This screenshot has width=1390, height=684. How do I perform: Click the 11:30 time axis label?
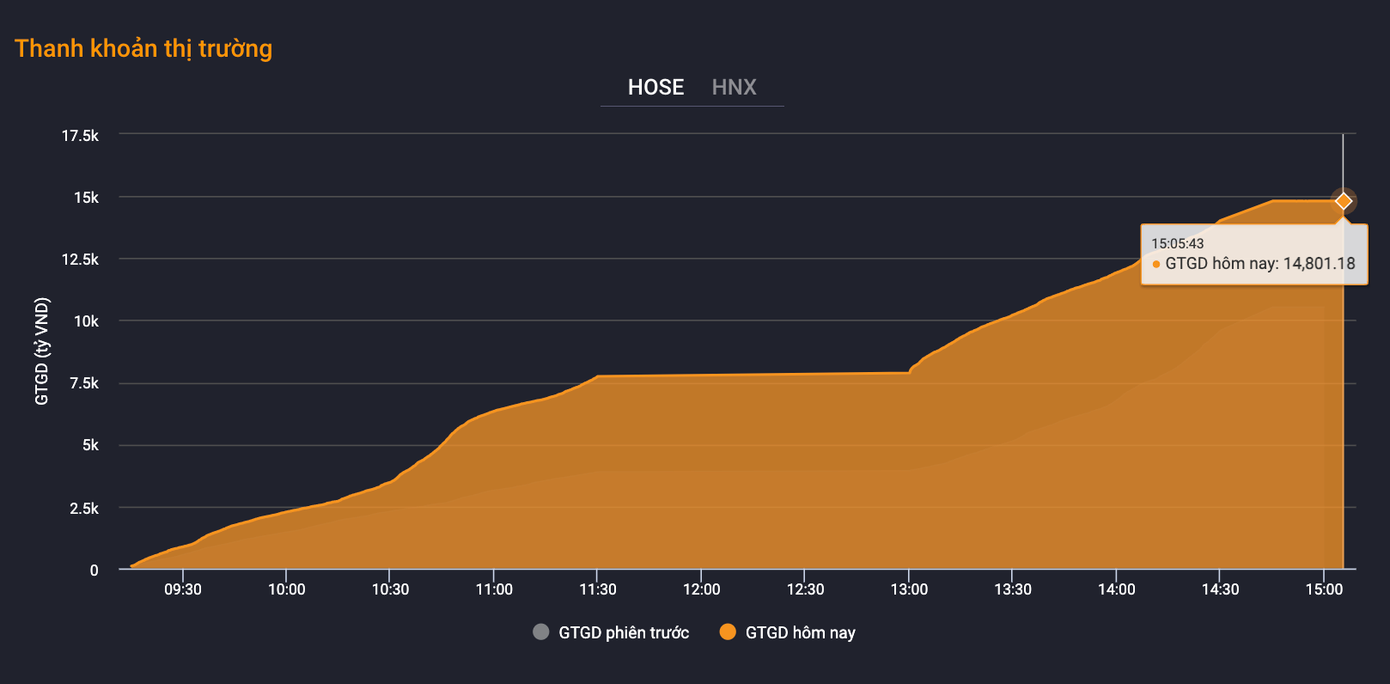(x=597, y=590)
